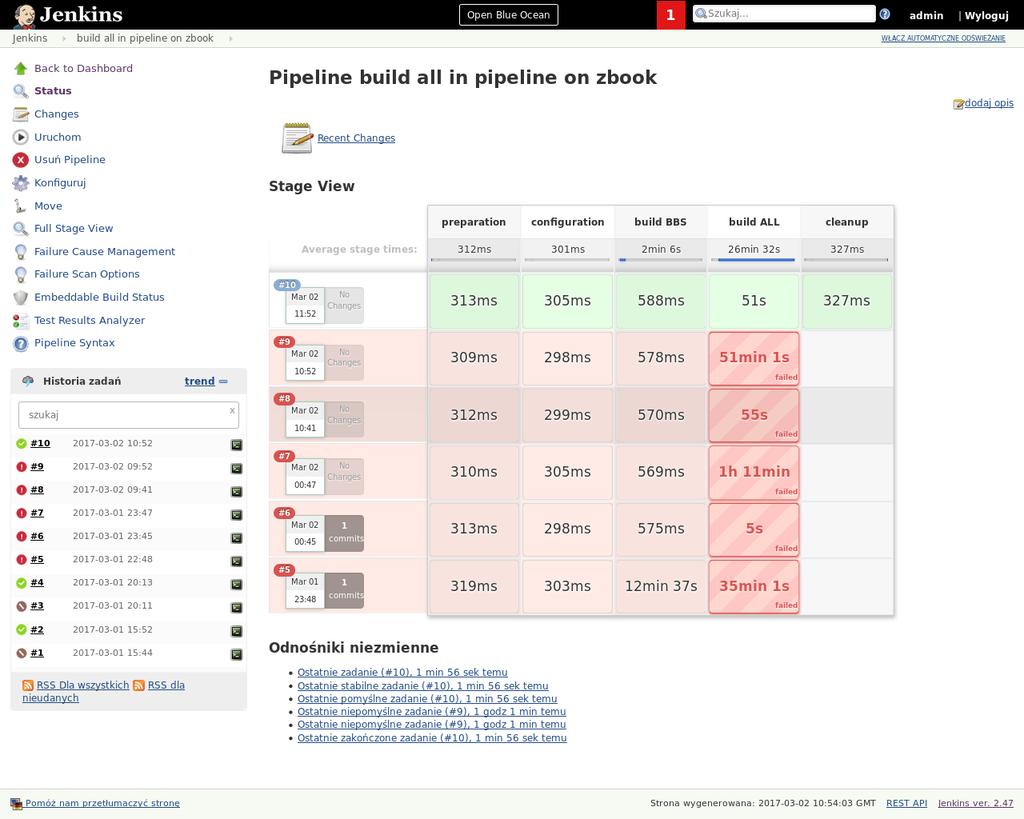This screenshot has width=1024, height=819.
Task: Open build #10 badge in Stage View
Action: [x=287, y=285]
